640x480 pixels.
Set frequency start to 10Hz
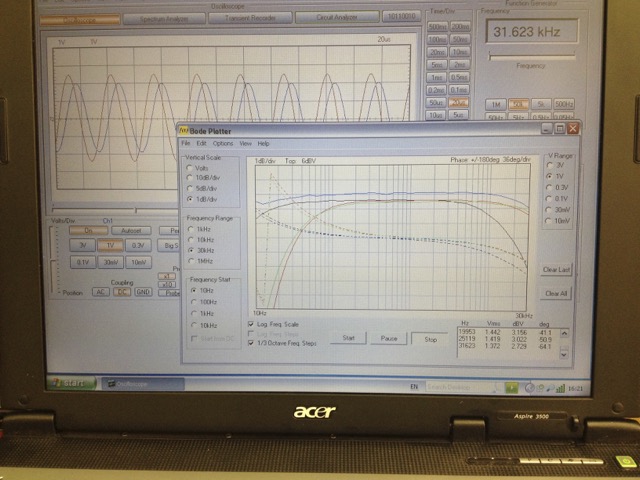tap(202, 291)
